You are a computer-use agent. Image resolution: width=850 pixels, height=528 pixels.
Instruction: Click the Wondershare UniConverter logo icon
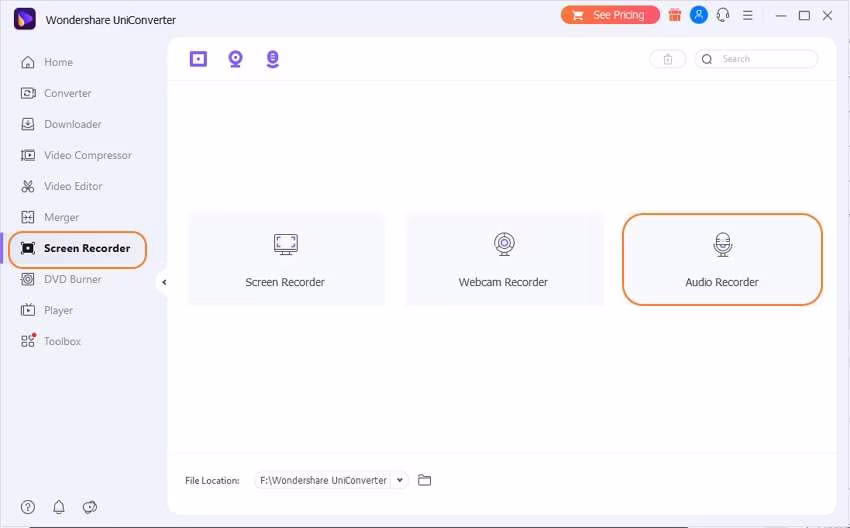click(25, 20)
